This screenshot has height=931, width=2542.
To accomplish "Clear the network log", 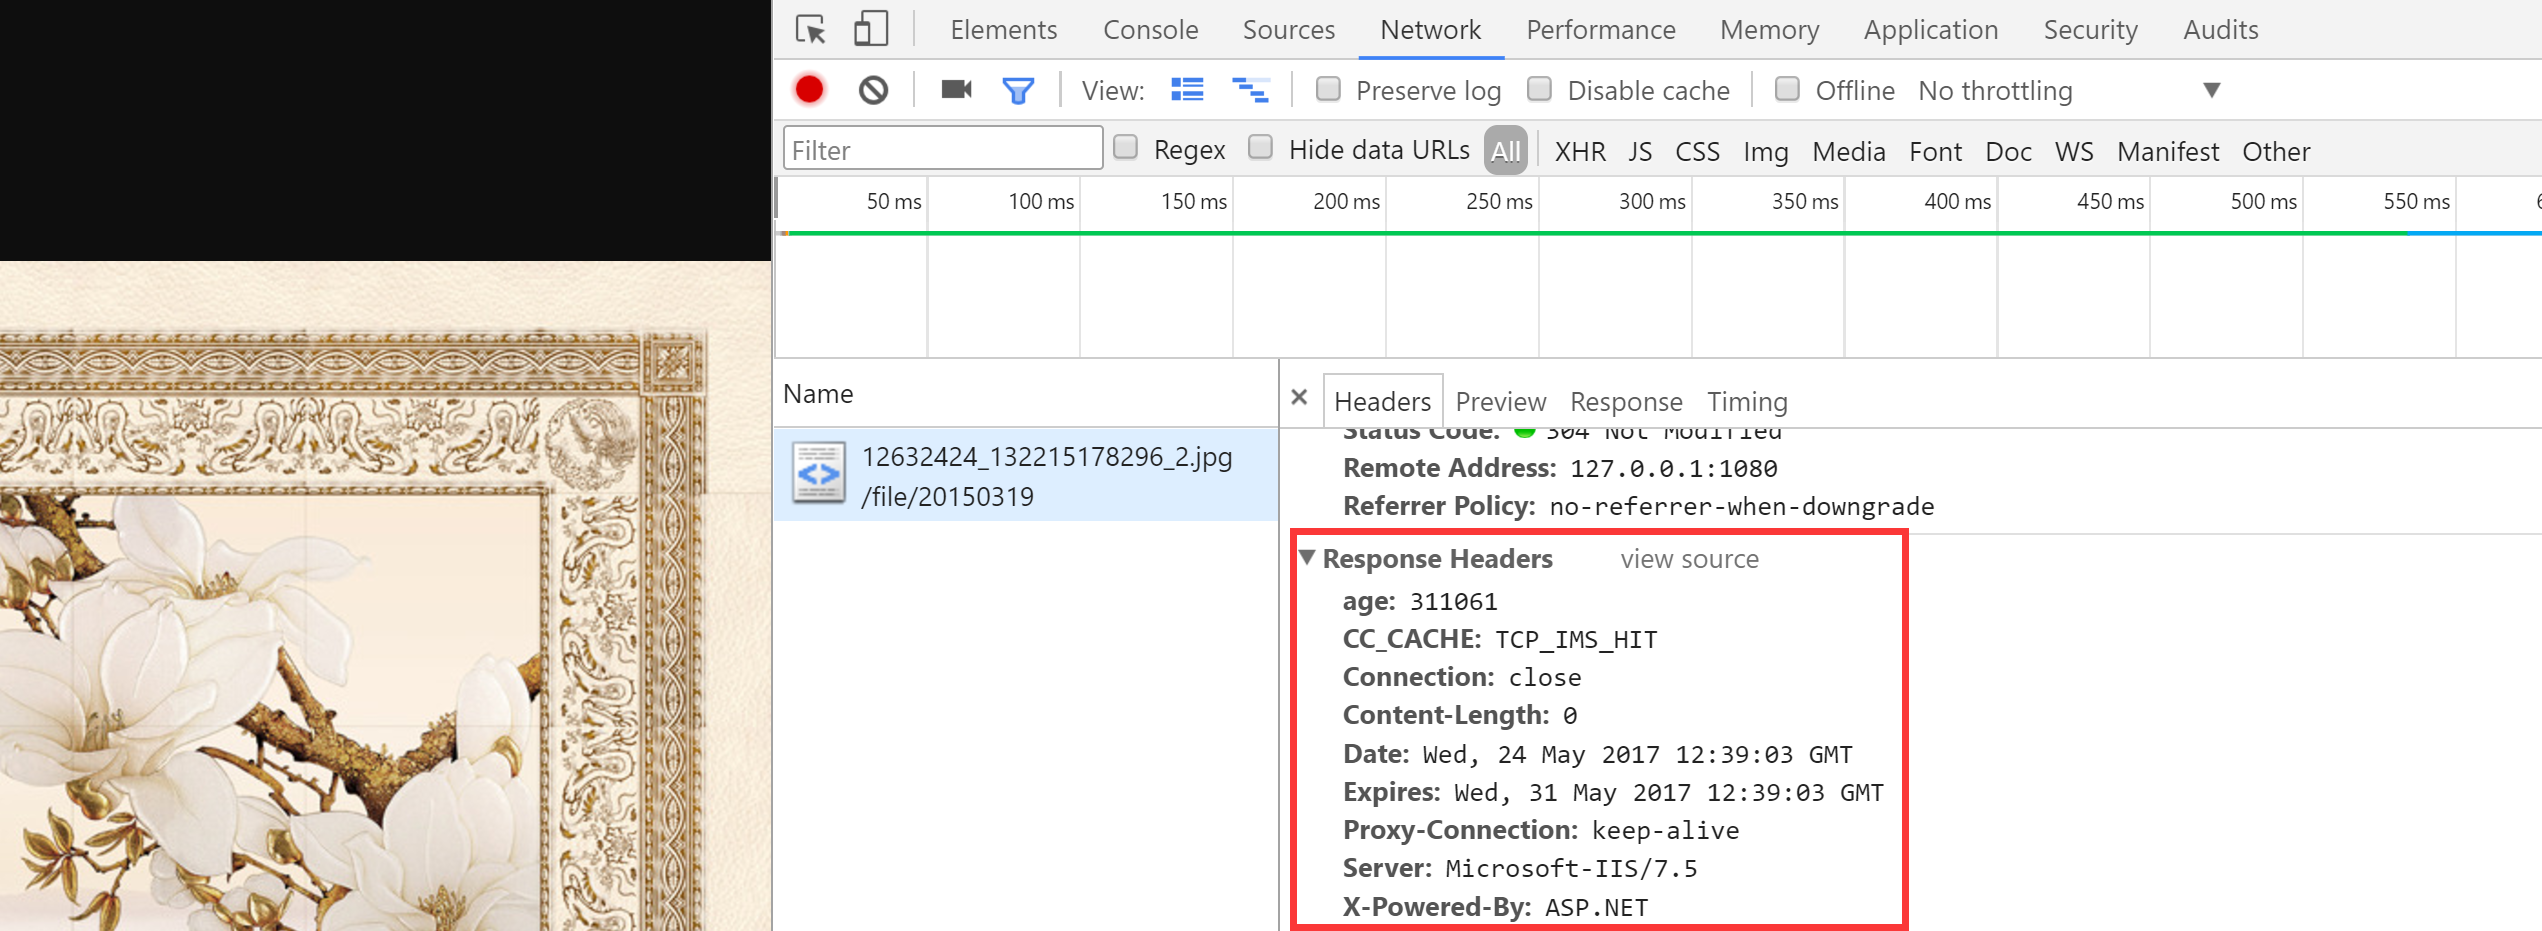I will click(x=873, y=90).
